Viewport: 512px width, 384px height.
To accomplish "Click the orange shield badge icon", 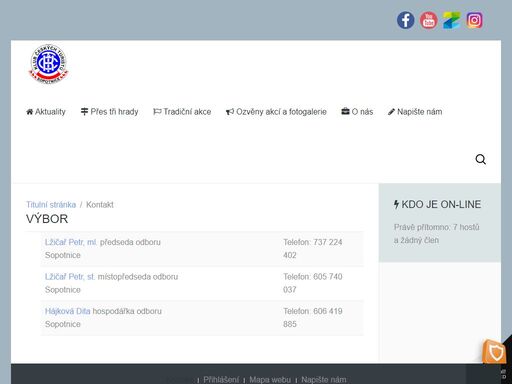I will click(x=494, y=351).
